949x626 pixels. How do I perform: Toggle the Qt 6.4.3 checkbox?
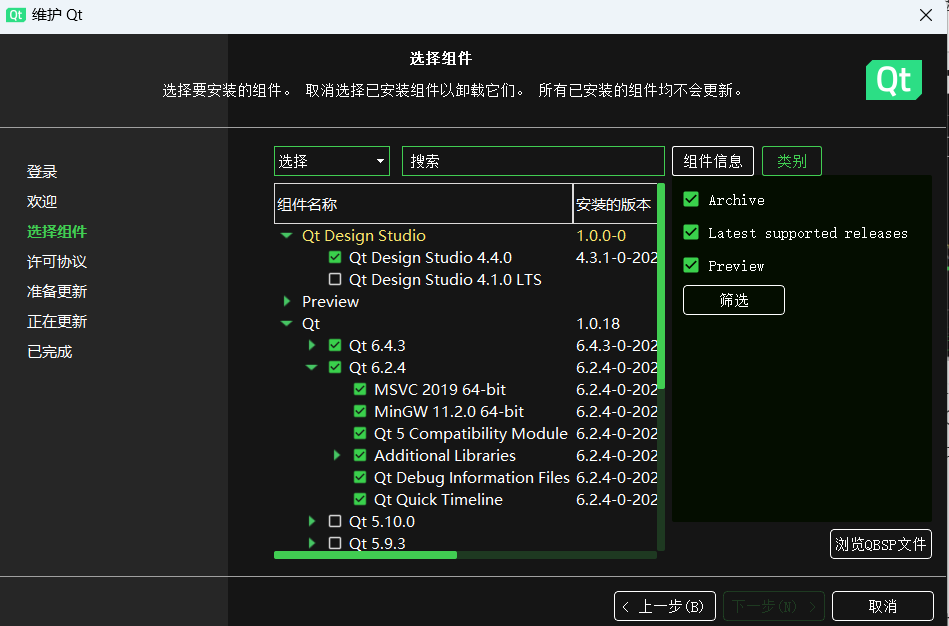[x=335, y=345]
